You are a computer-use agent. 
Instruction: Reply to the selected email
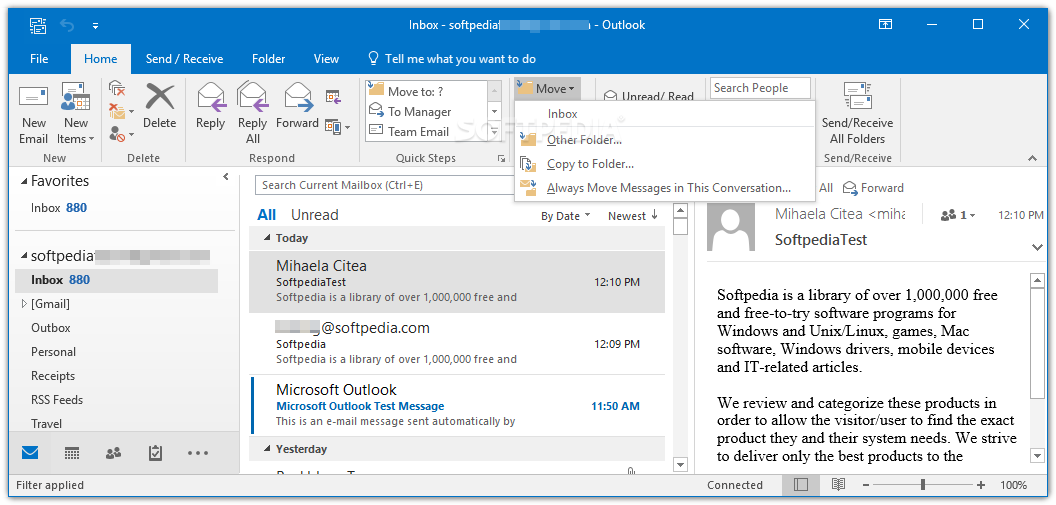(x=210, y=106)
